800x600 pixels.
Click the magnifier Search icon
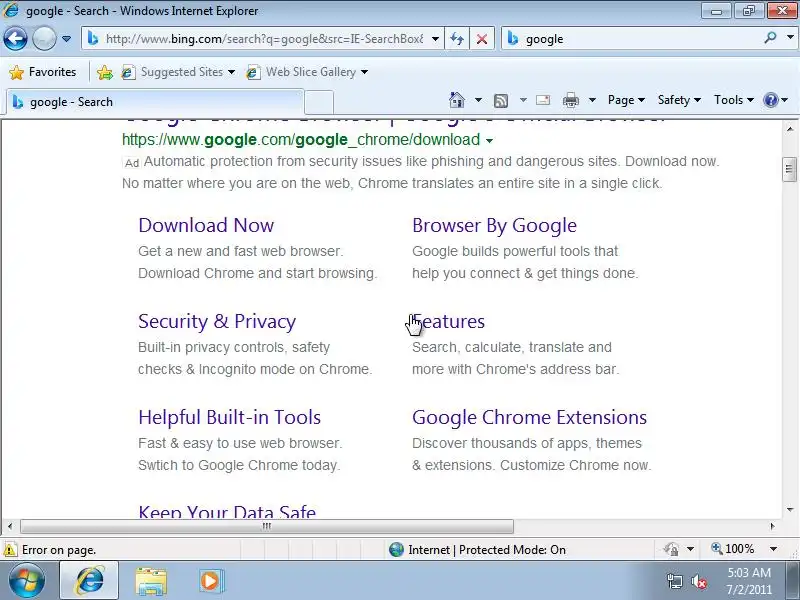point(770,38)
